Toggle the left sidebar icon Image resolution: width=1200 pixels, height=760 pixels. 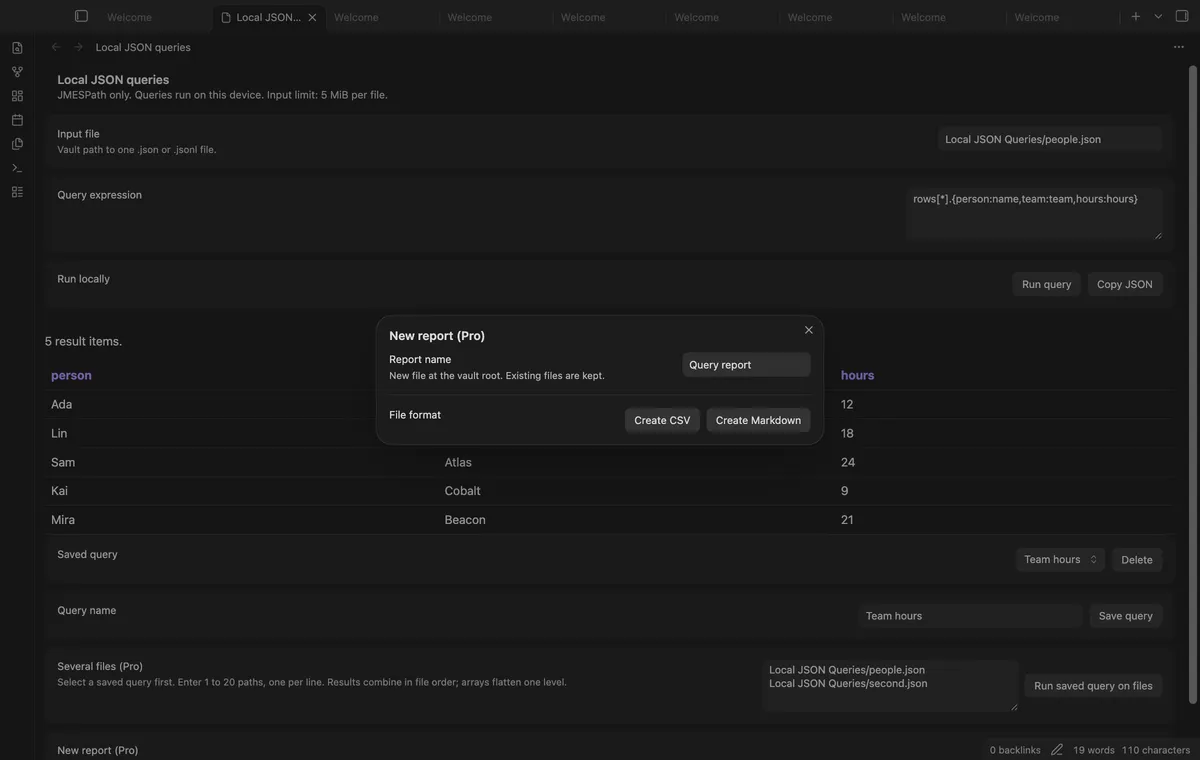click(x=81, y=16)
